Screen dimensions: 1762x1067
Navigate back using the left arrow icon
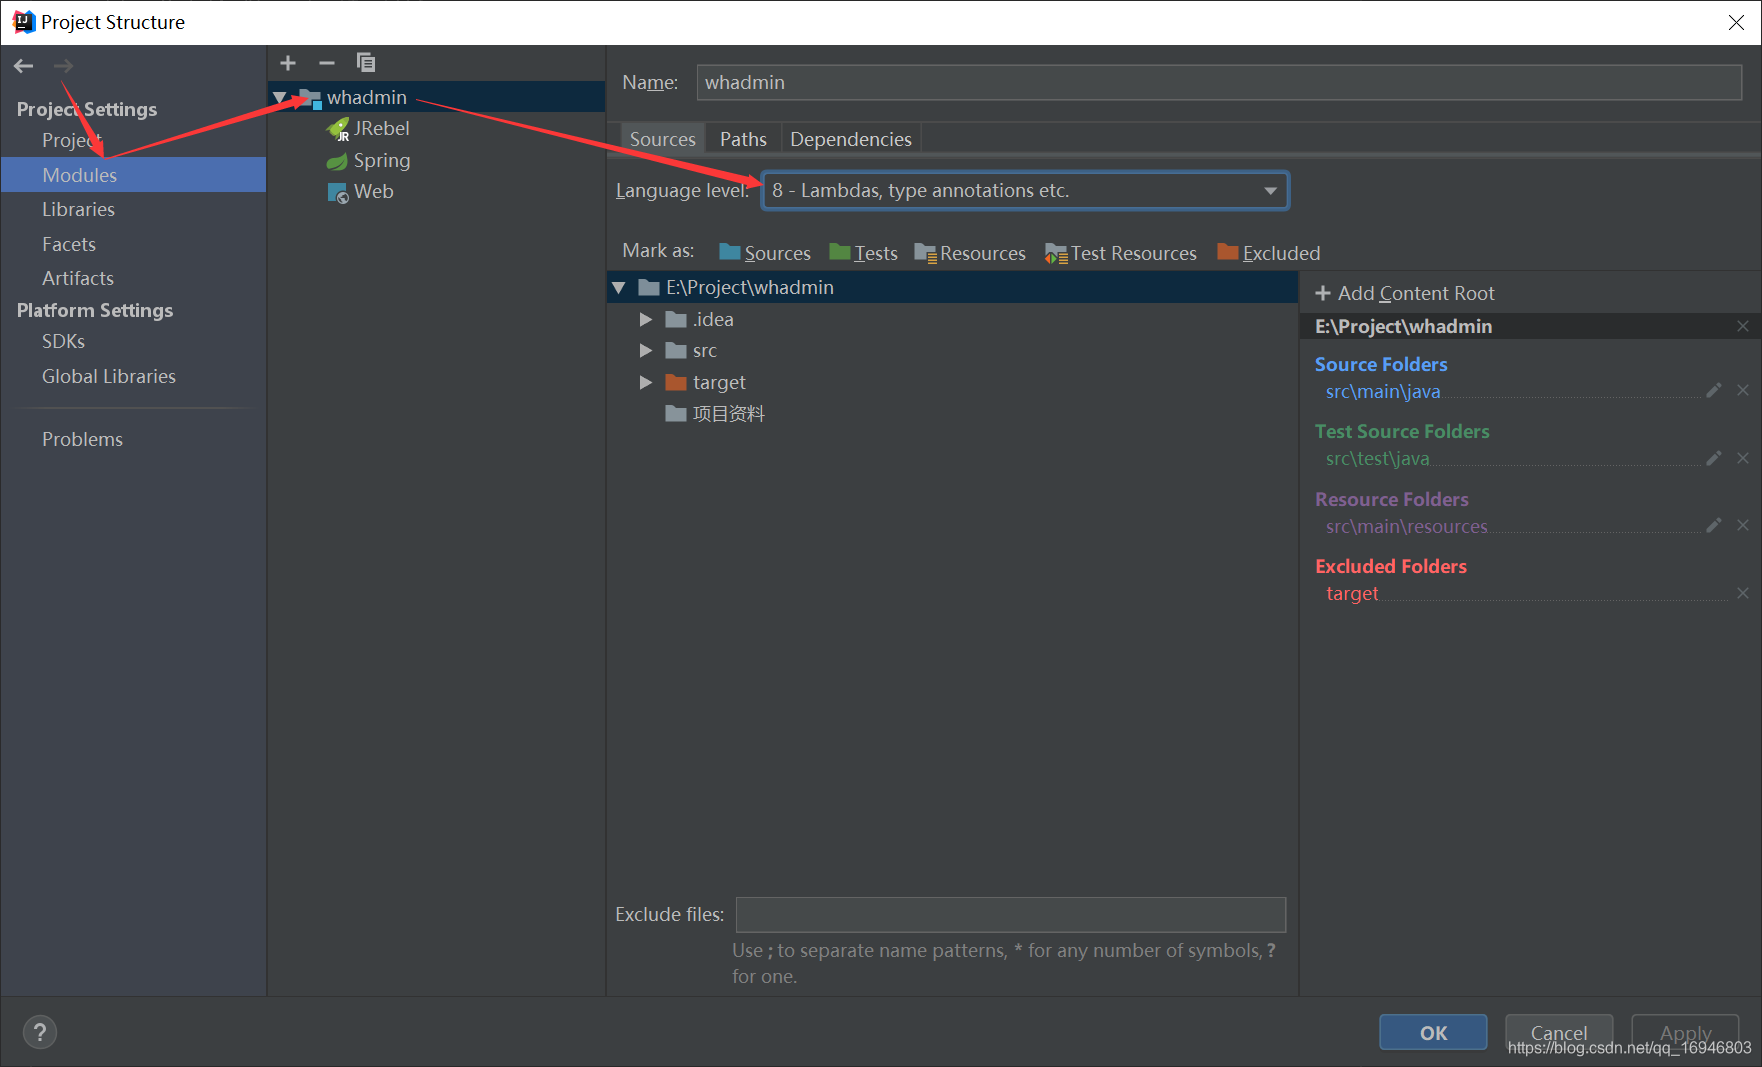coord(23,65)
